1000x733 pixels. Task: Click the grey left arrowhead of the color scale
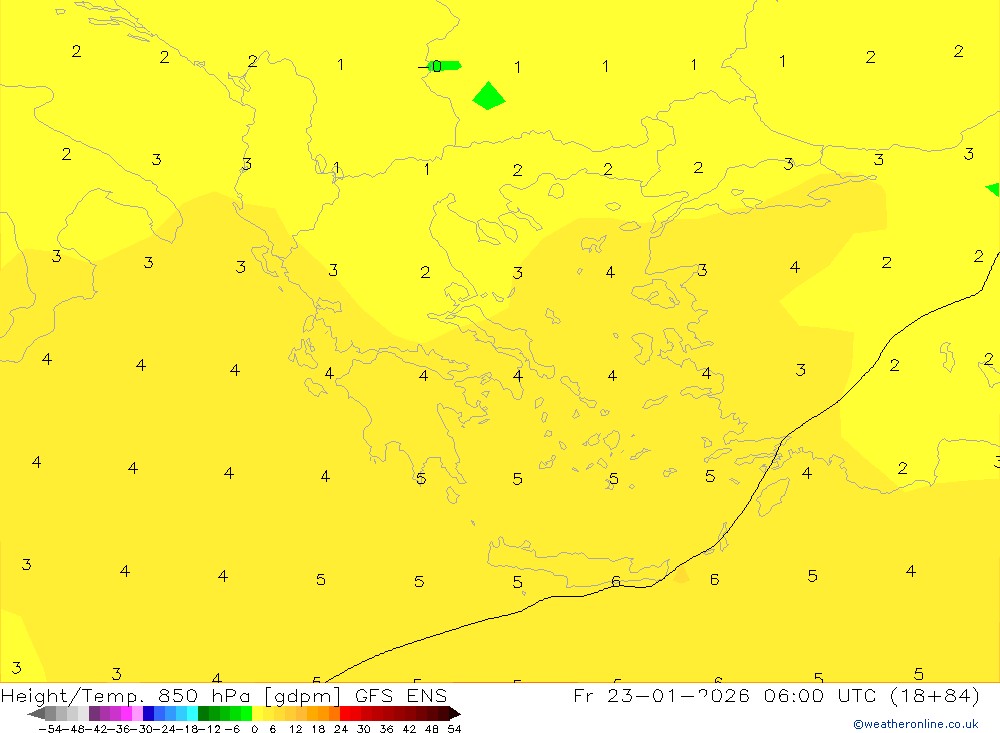(x=36, y=714)
